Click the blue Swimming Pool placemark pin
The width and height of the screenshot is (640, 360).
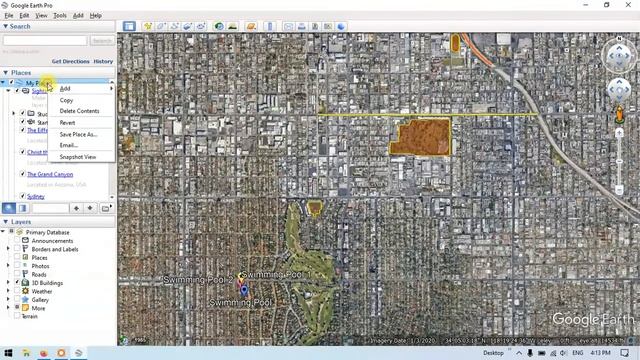pos(244,290)
